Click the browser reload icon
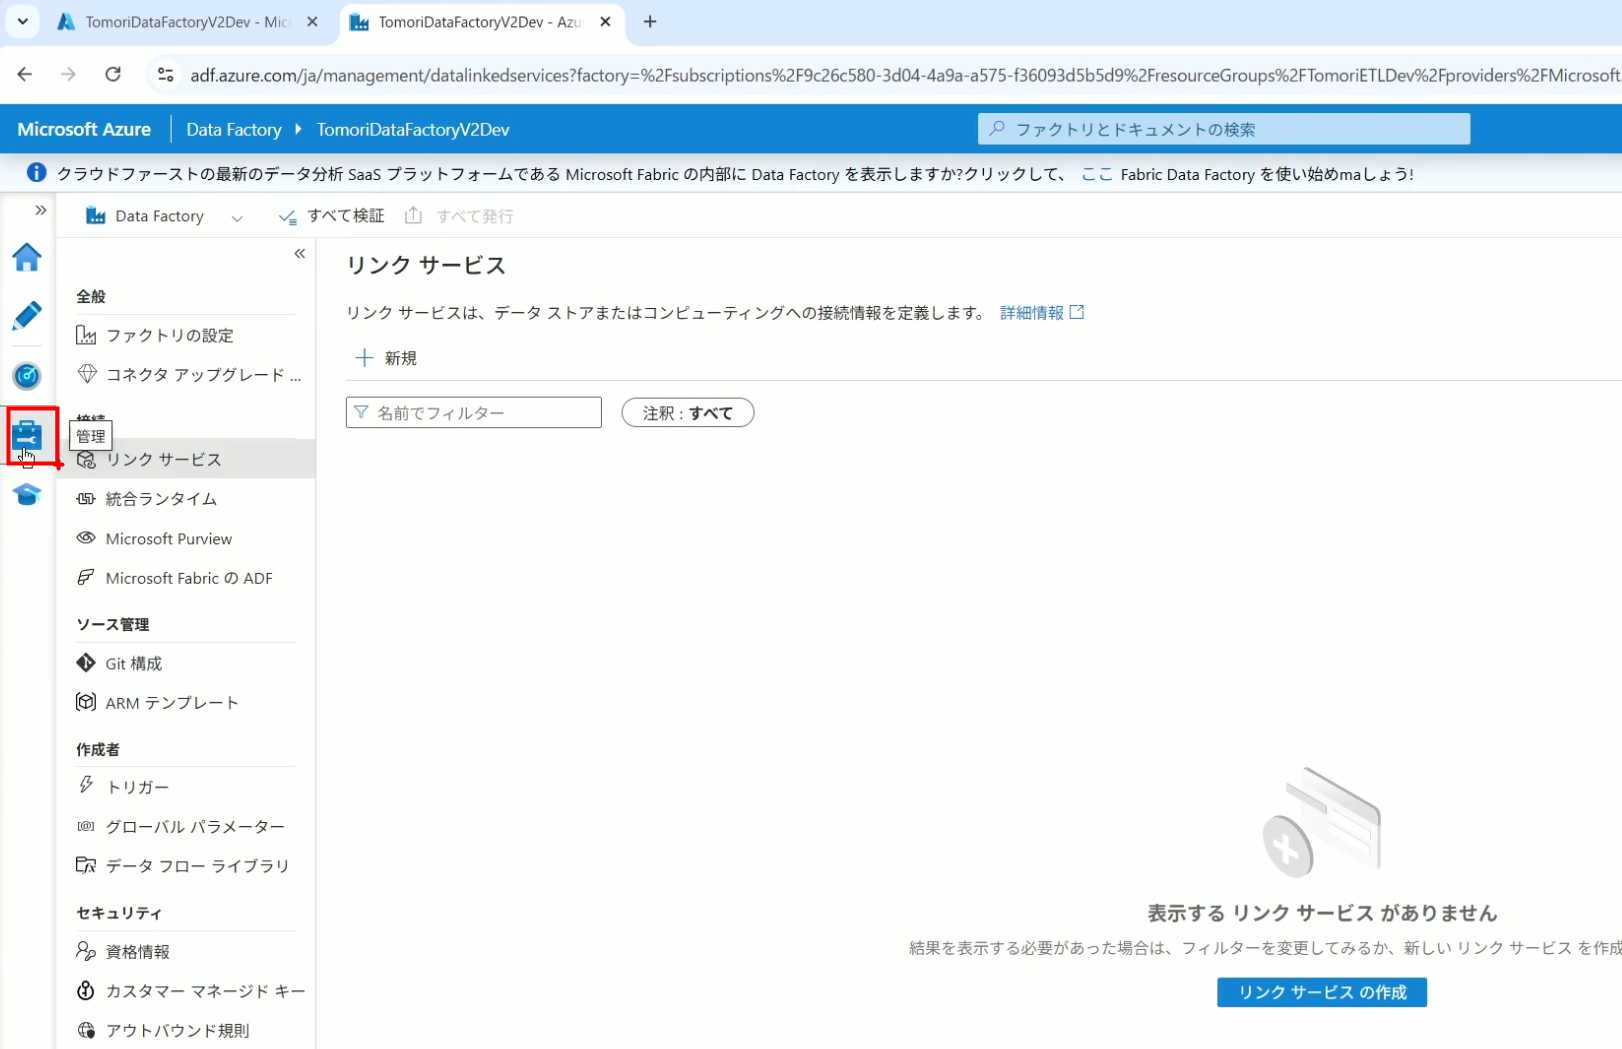The image size is (1622, 1049). coord(113,75)
